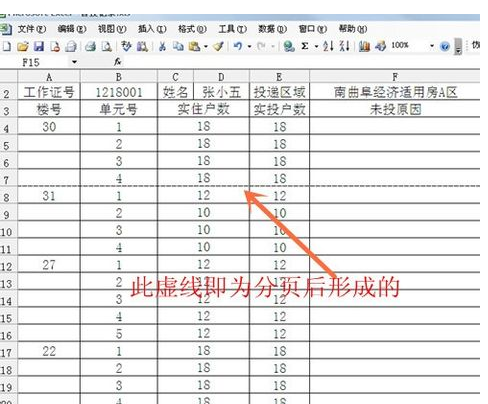This screenshot has height=404, width=488.
Task: Sort ascending with the A-Z icon
Action: coord(328,46)
